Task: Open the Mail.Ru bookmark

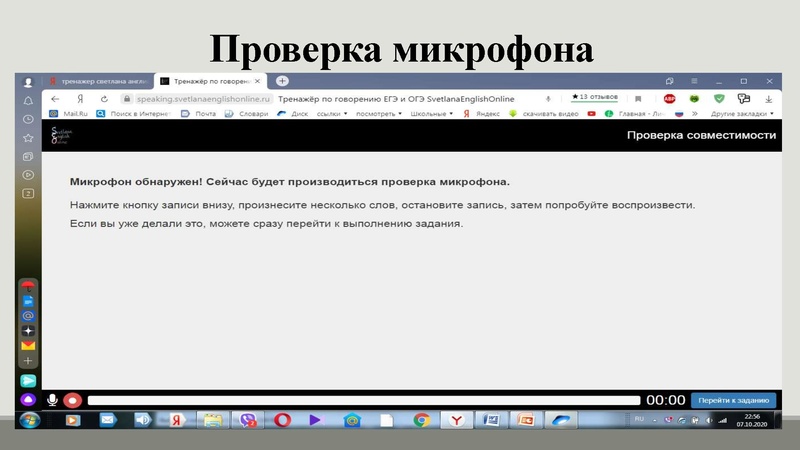Action: click(69, 114)
